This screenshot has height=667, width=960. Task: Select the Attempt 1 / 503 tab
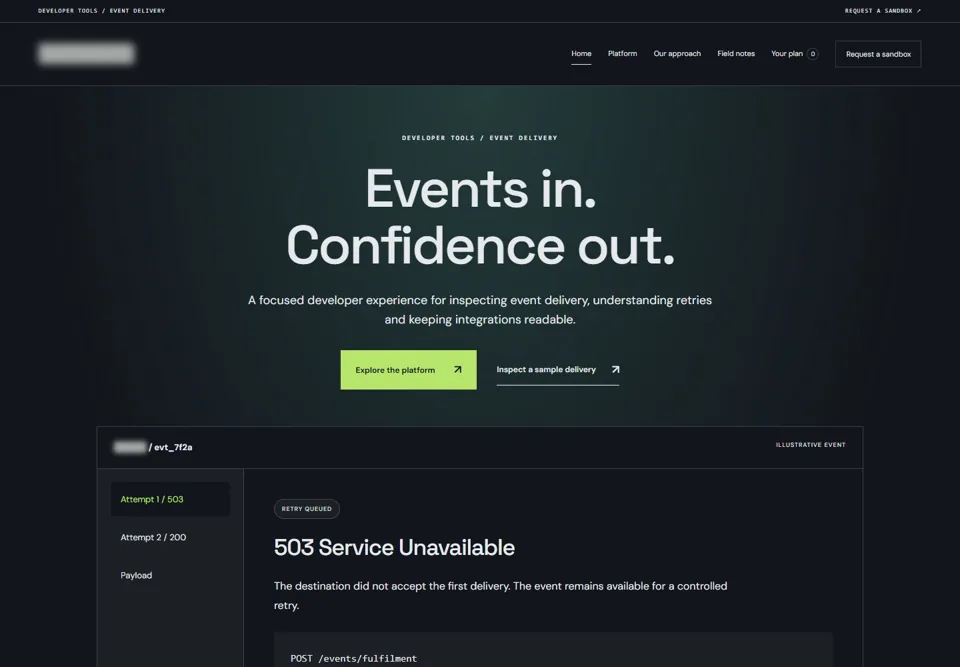[170, 499]
